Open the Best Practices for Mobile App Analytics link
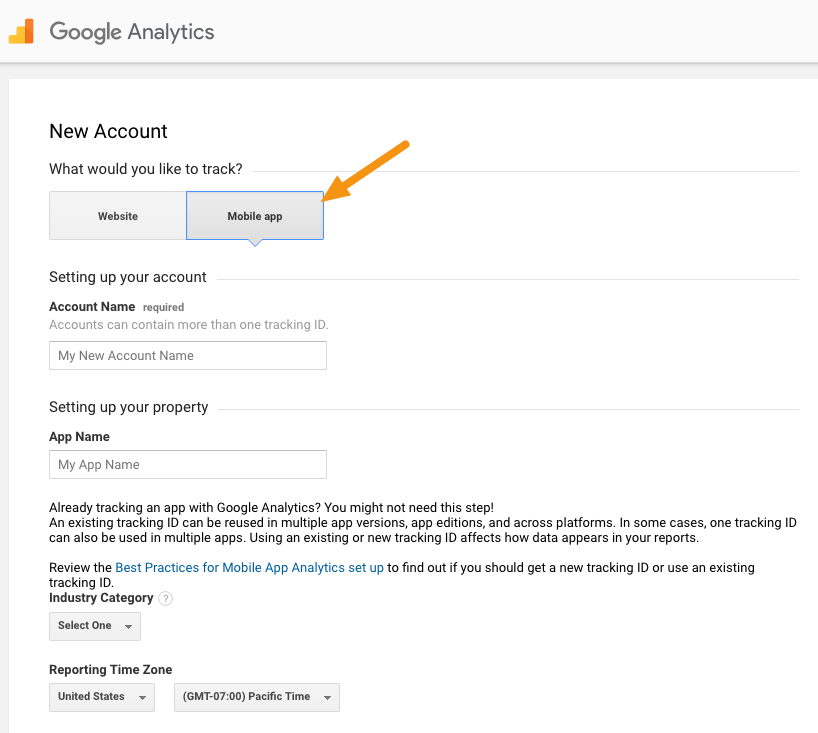The width and height of the screenshot is (818, 733). (x=249, y=567)
